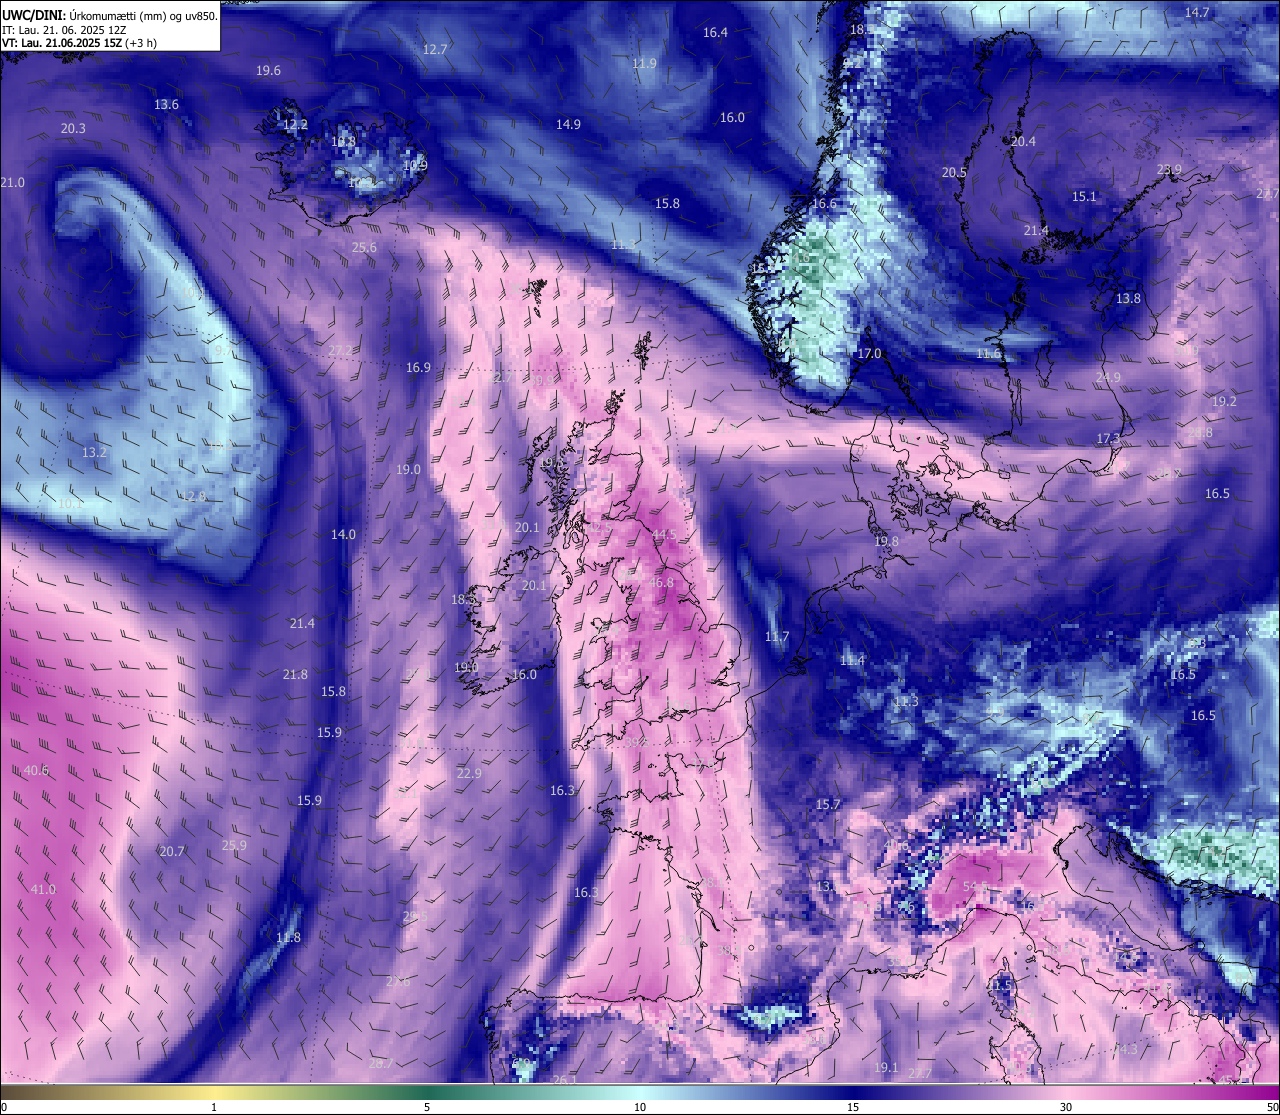Image resolution: width=1280 pixels, height=1115 pixels.
Task: Click the 16.9 value label
Action: click(418, 367)
